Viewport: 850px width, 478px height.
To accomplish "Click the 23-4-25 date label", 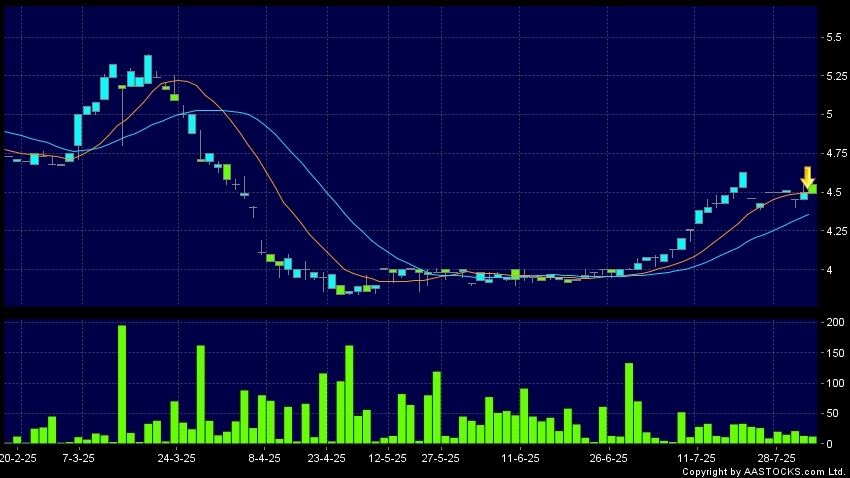I will tap(326, 458).
